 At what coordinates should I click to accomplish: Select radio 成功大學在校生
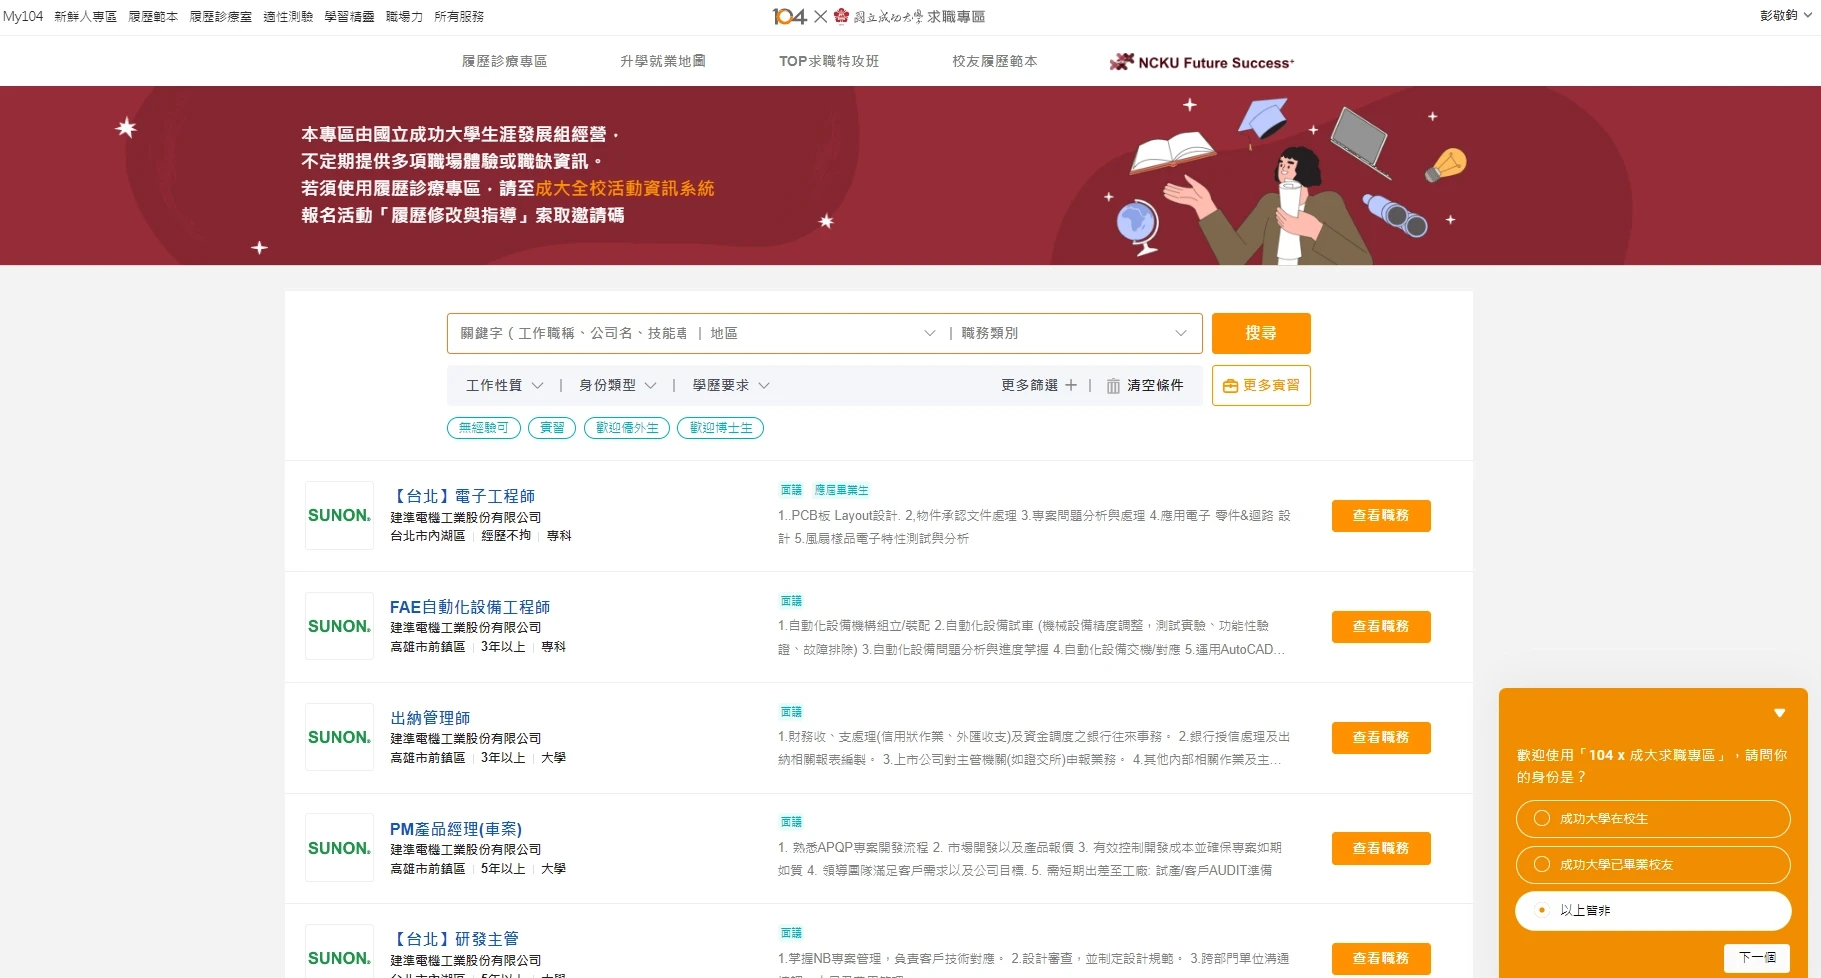point(1542,818)
